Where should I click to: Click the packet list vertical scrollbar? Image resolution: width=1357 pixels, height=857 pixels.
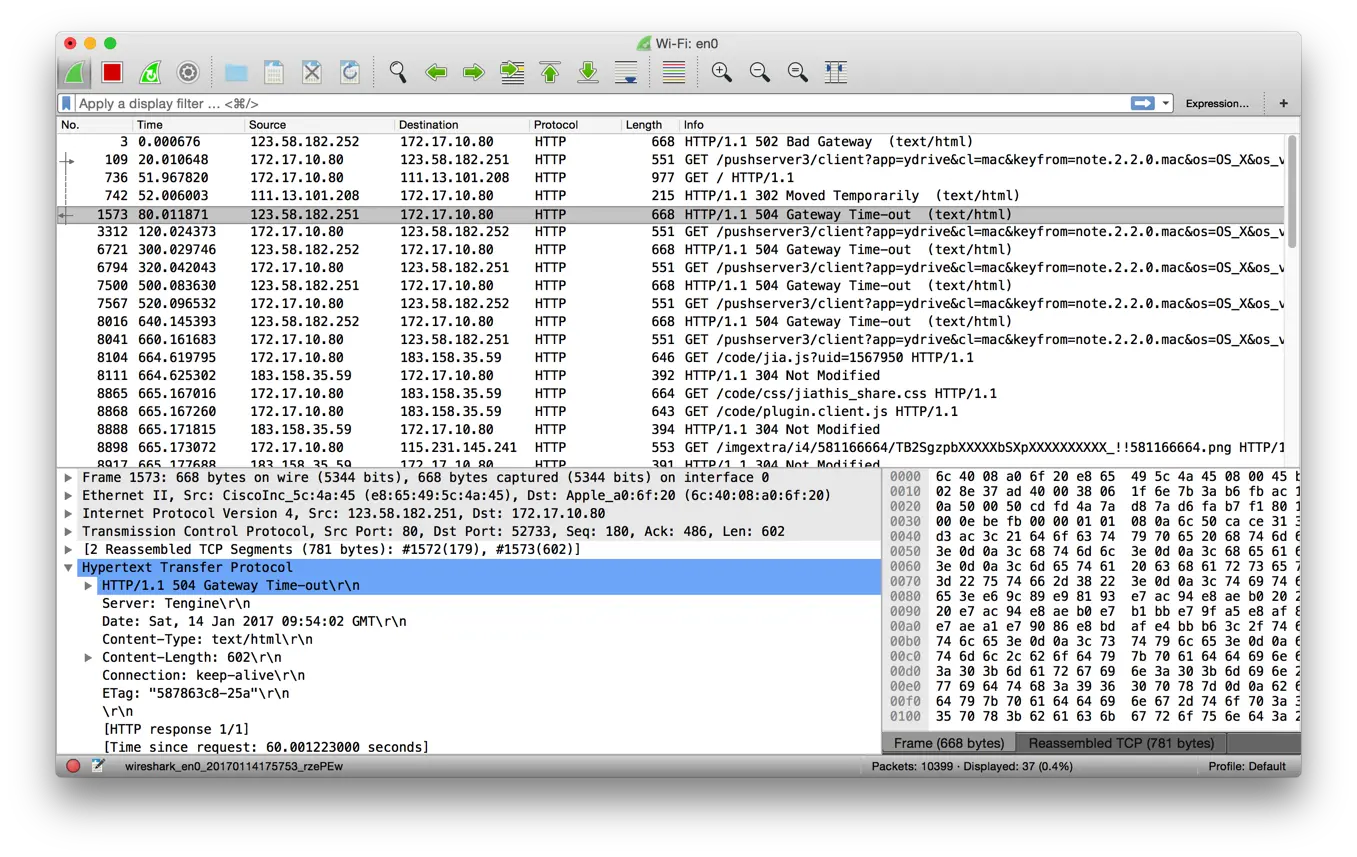tap(1292, 192)
